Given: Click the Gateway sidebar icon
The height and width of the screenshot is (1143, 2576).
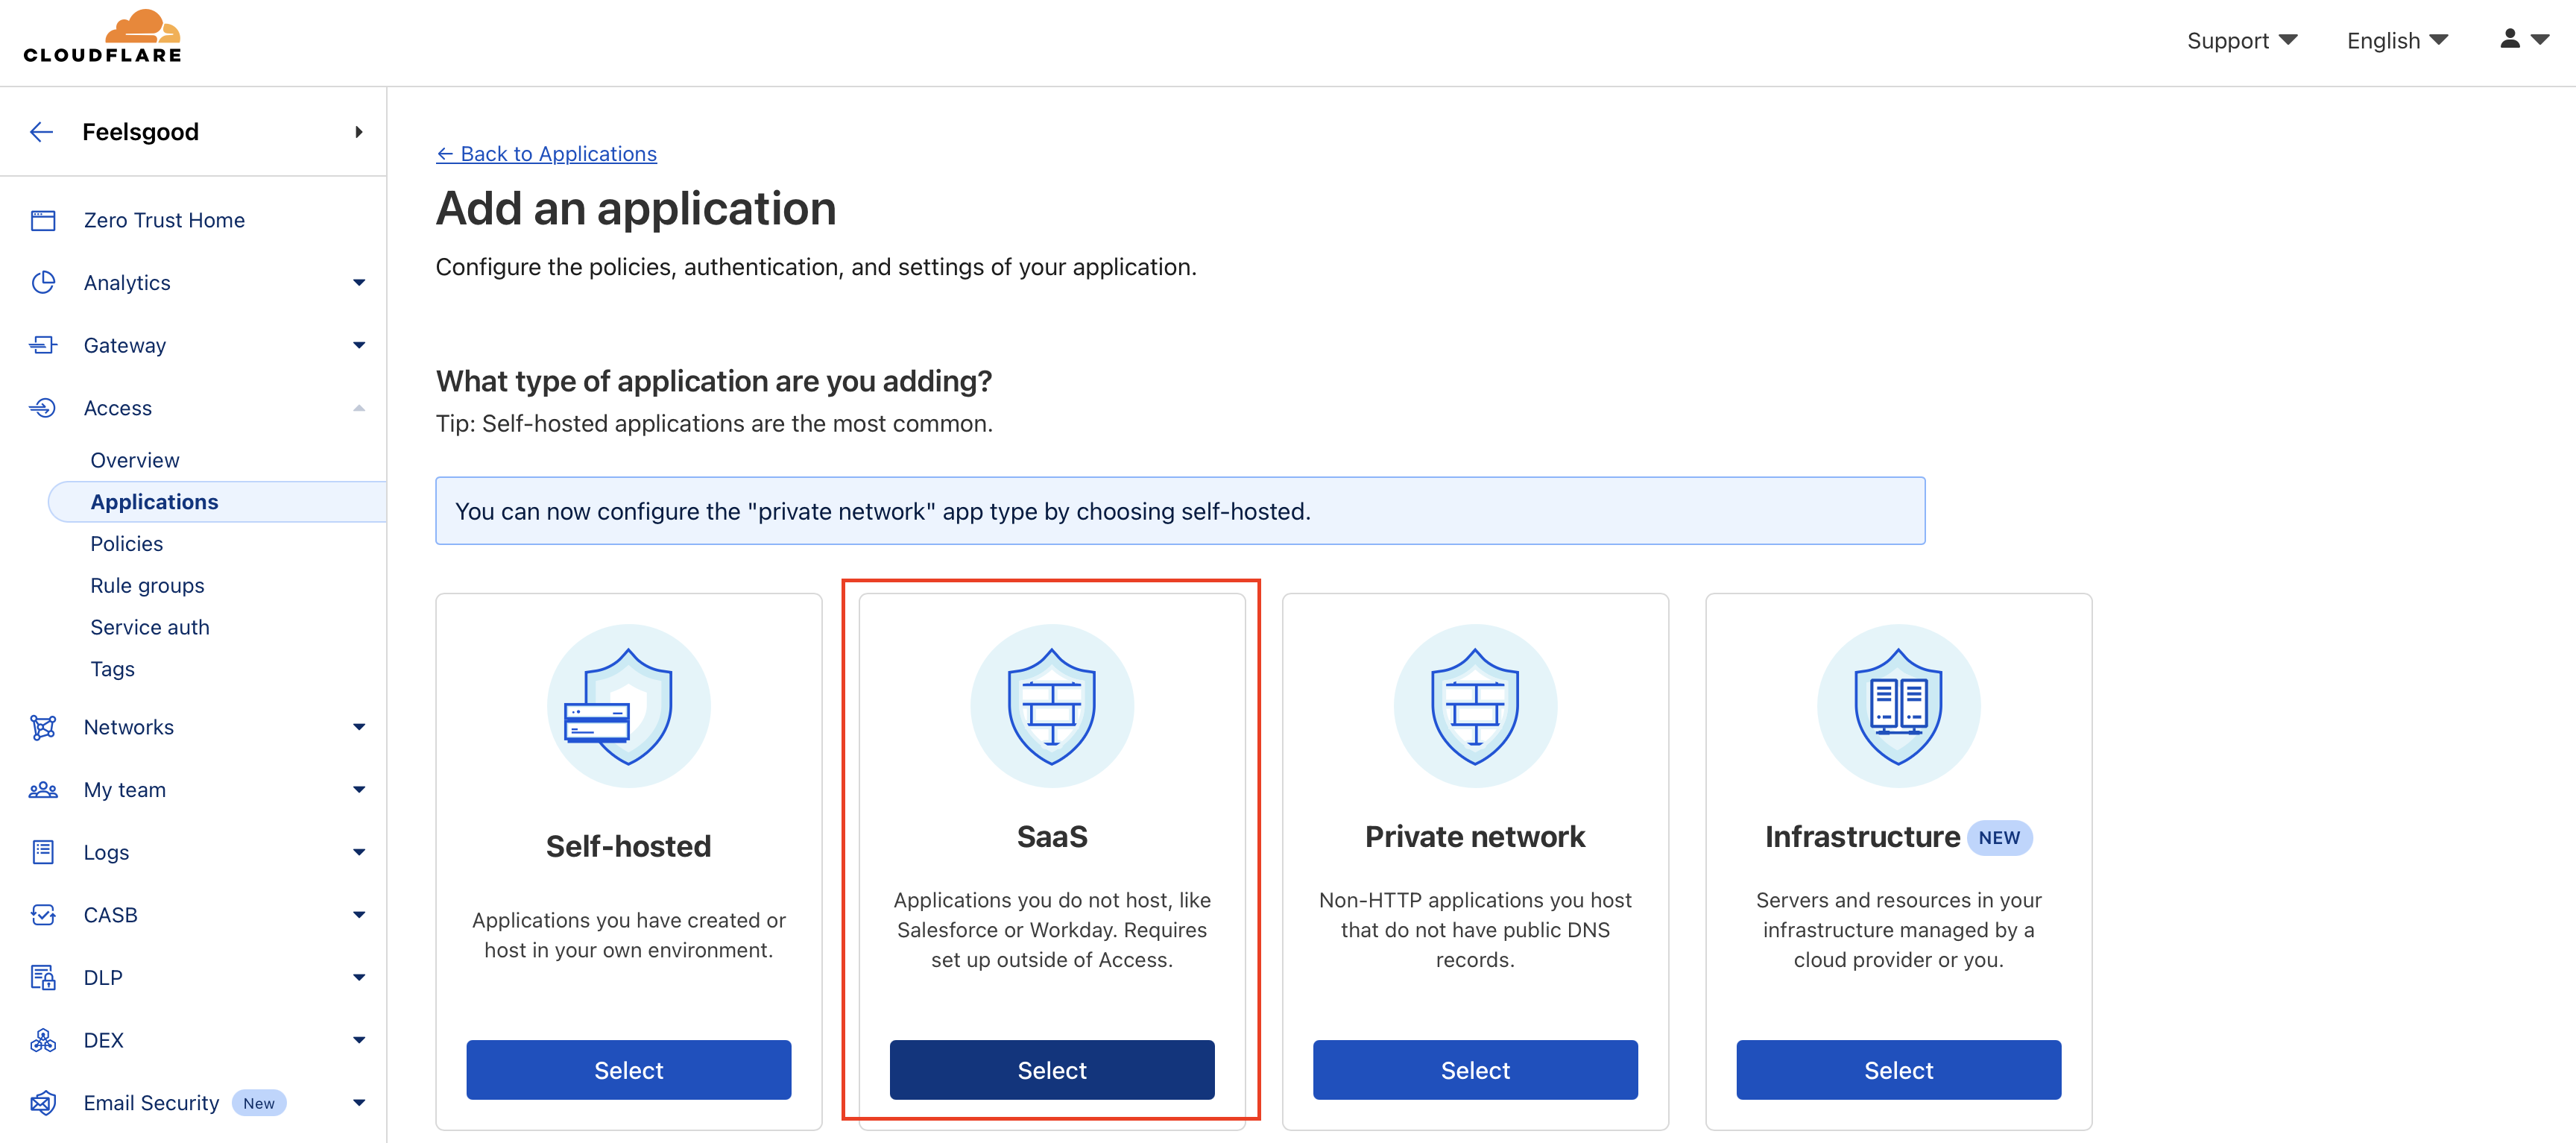Looking at the screenshot, I should pyautogui.click(x=43, y=345).
